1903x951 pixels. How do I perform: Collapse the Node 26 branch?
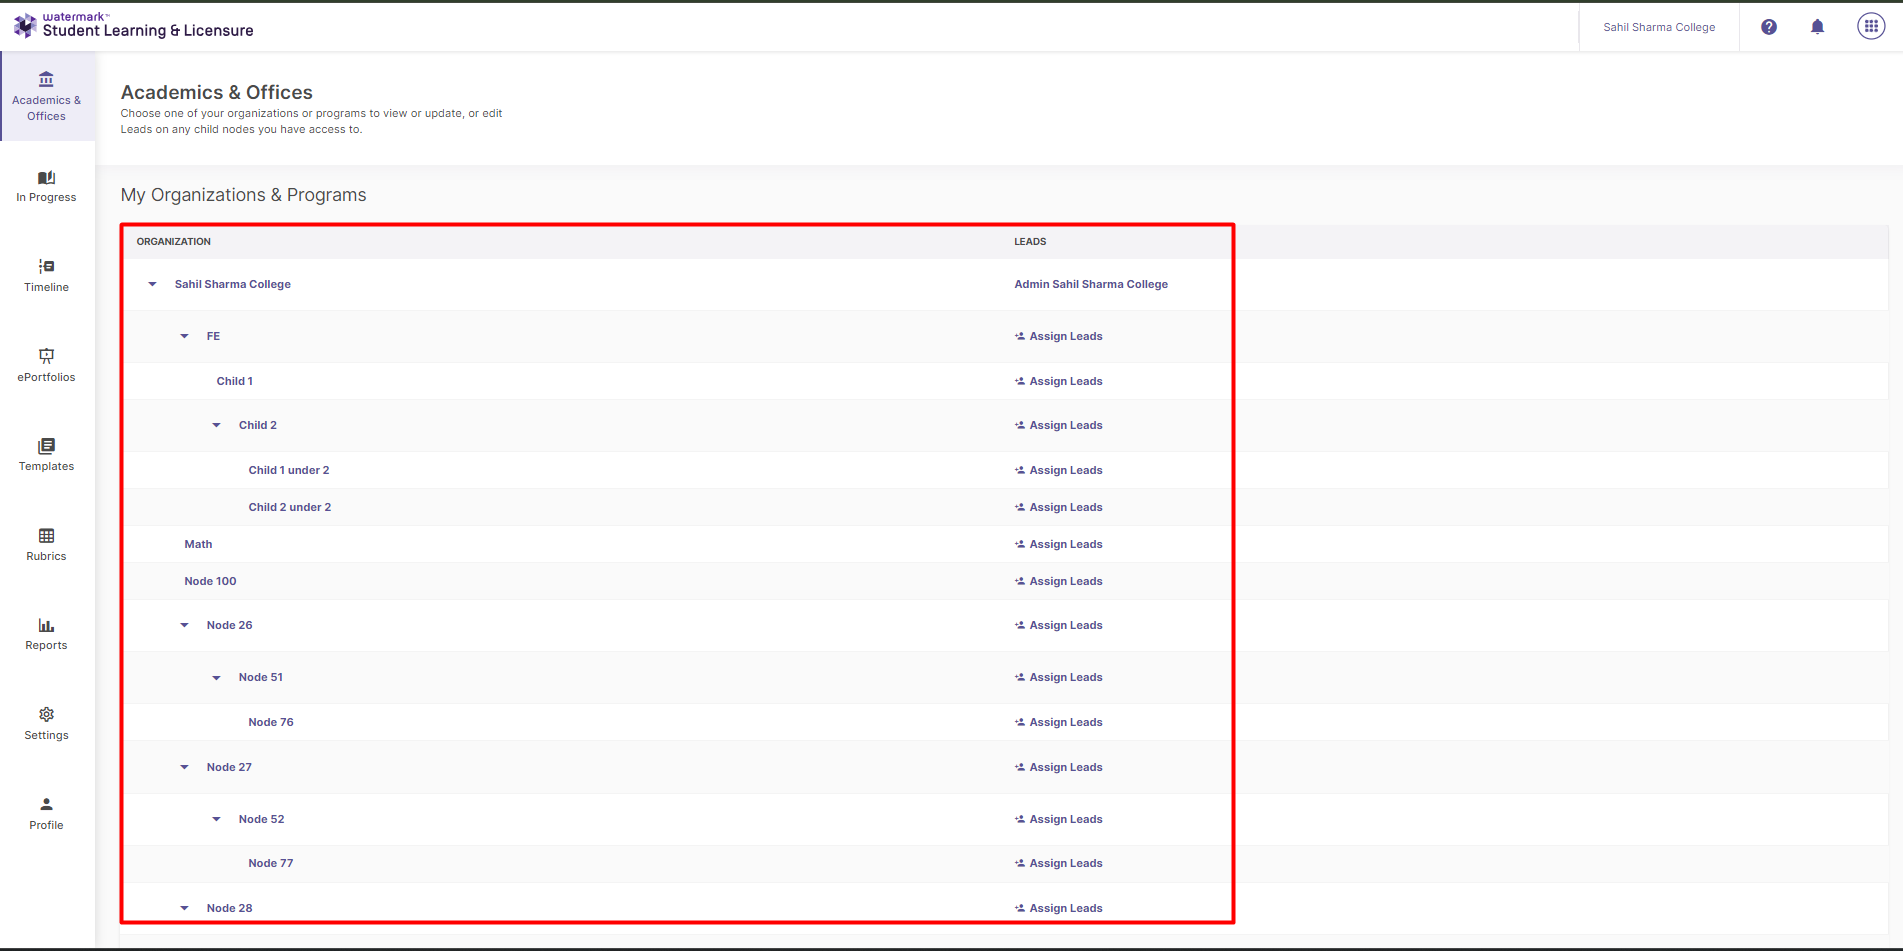(185, 625)
